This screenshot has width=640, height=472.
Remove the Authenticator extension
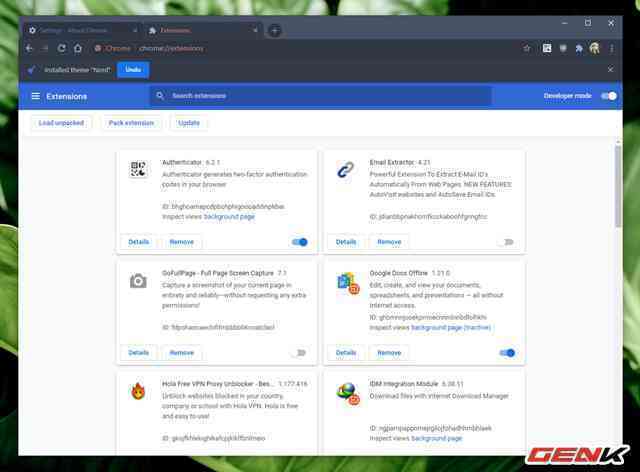(x=182, y=242)
